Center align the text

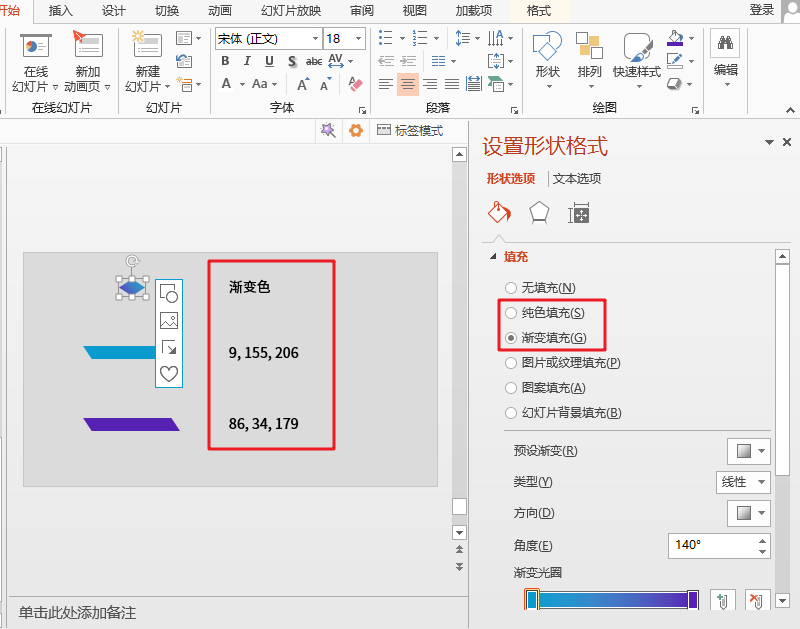point(408,84)
